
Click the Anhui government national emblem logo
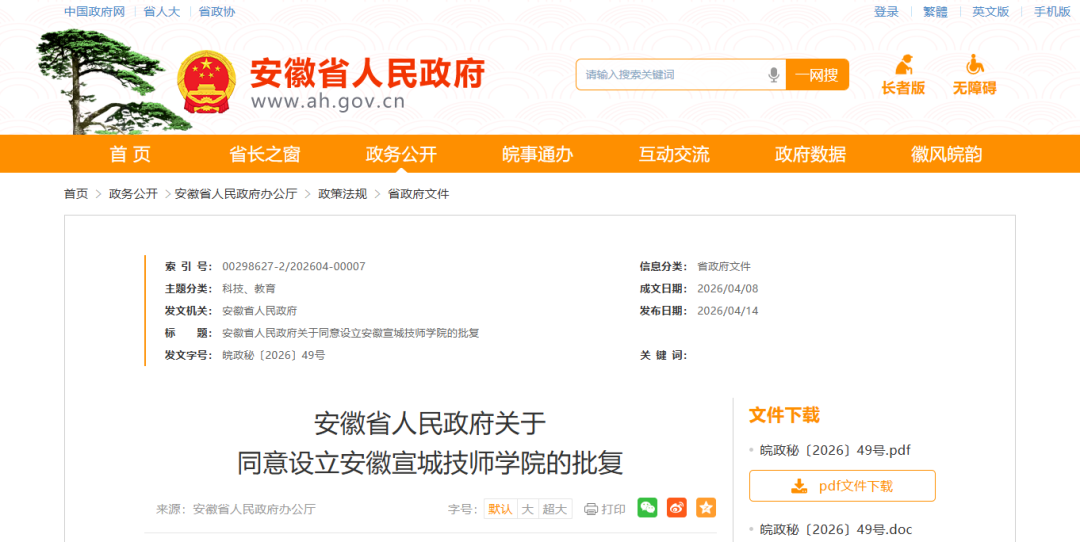(x=206, y=82)
